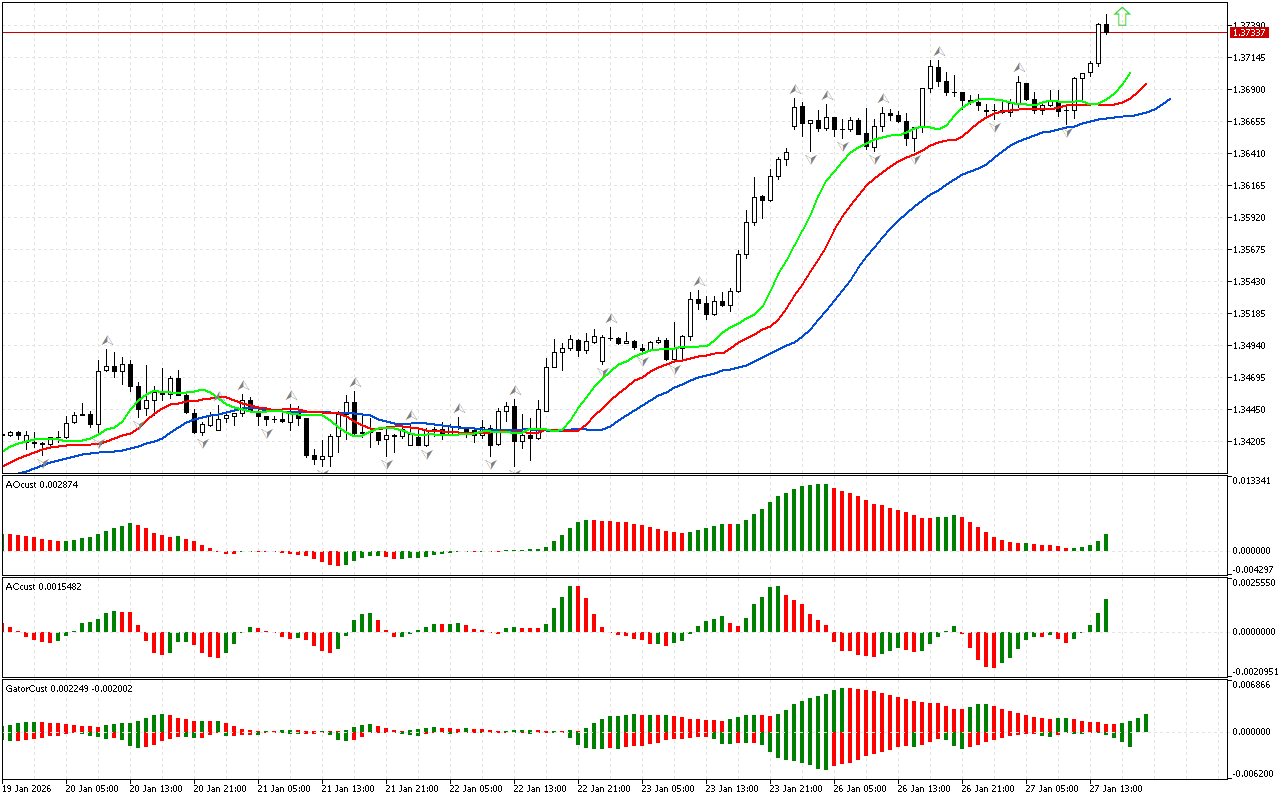Click the last green ACcust histogram bar
1280x800 pixels.
click(x=1107, y=615)
